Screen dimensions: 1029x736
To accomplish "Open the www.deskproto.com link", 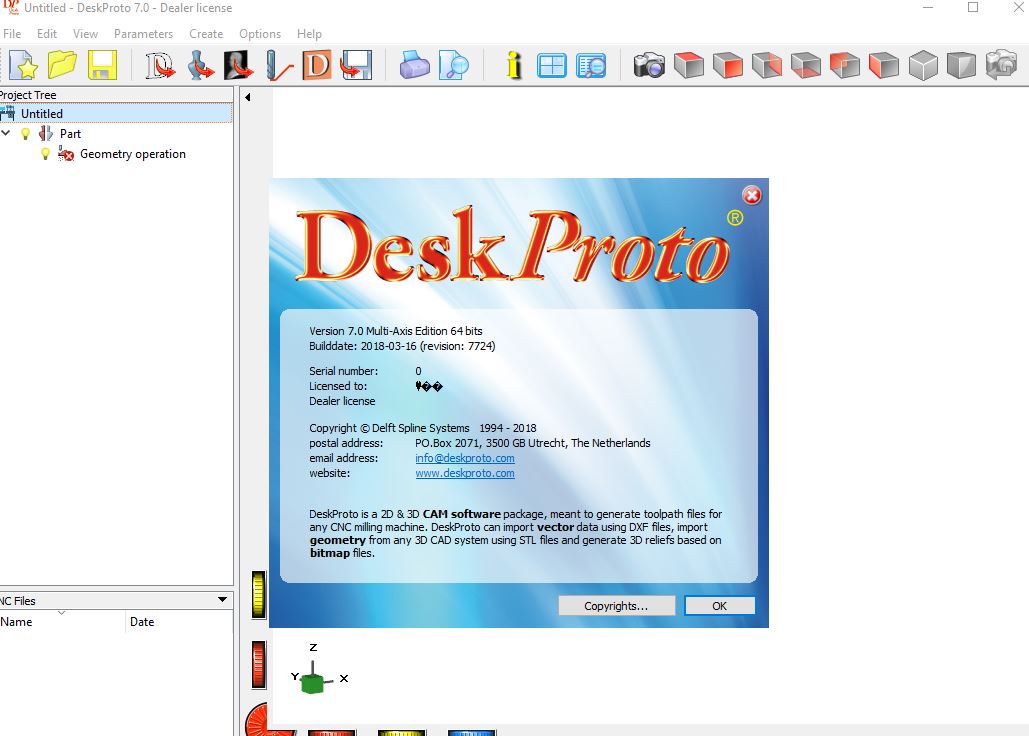I will click(x=465, y=473).
